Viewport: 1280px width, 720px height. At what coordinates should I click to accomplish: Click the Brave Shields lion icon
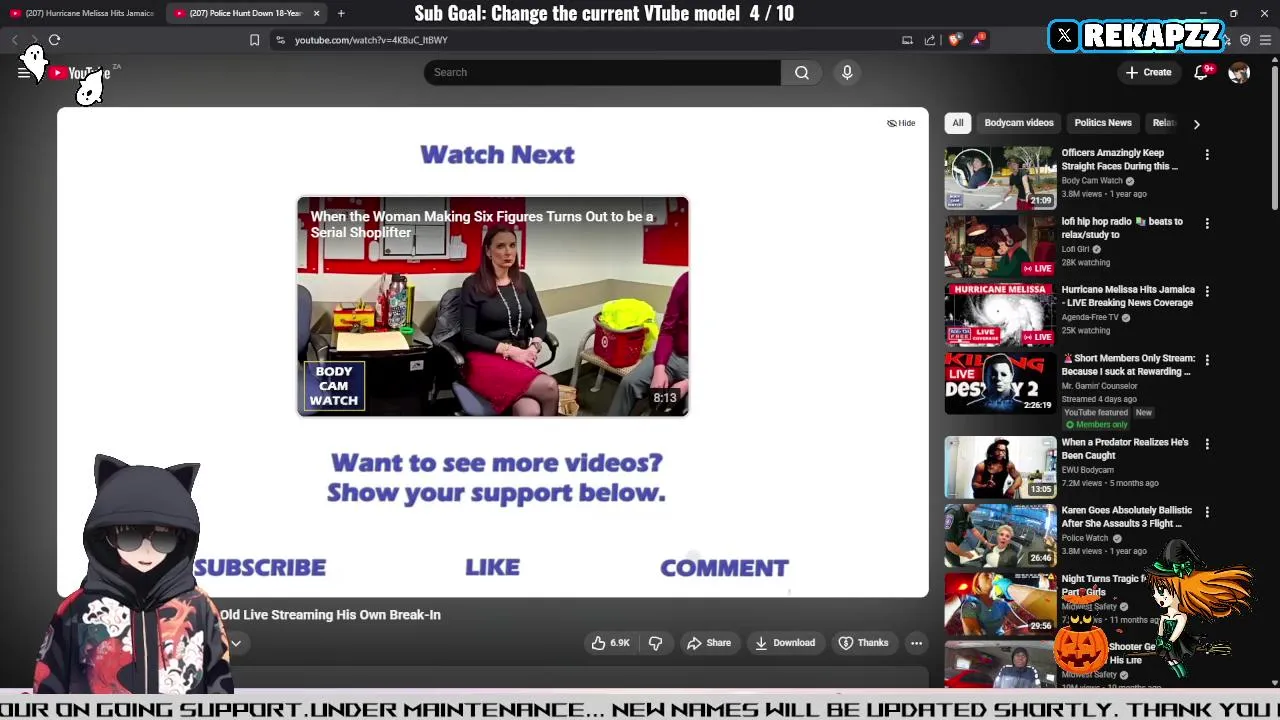pyautogui.click(x=954, y=40)
